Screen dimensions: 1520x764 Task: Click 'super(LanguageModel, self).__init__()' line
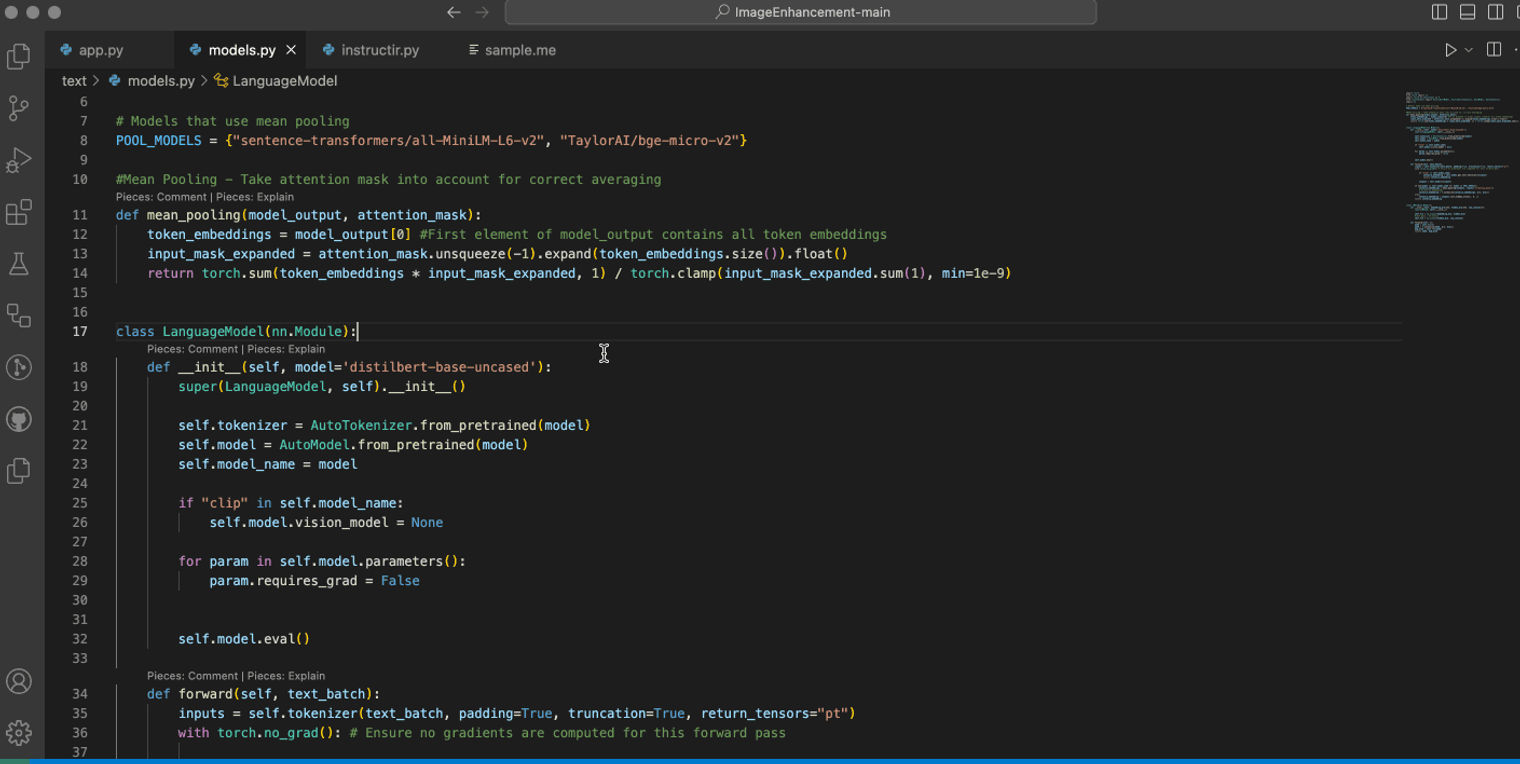tap(322, 387)
